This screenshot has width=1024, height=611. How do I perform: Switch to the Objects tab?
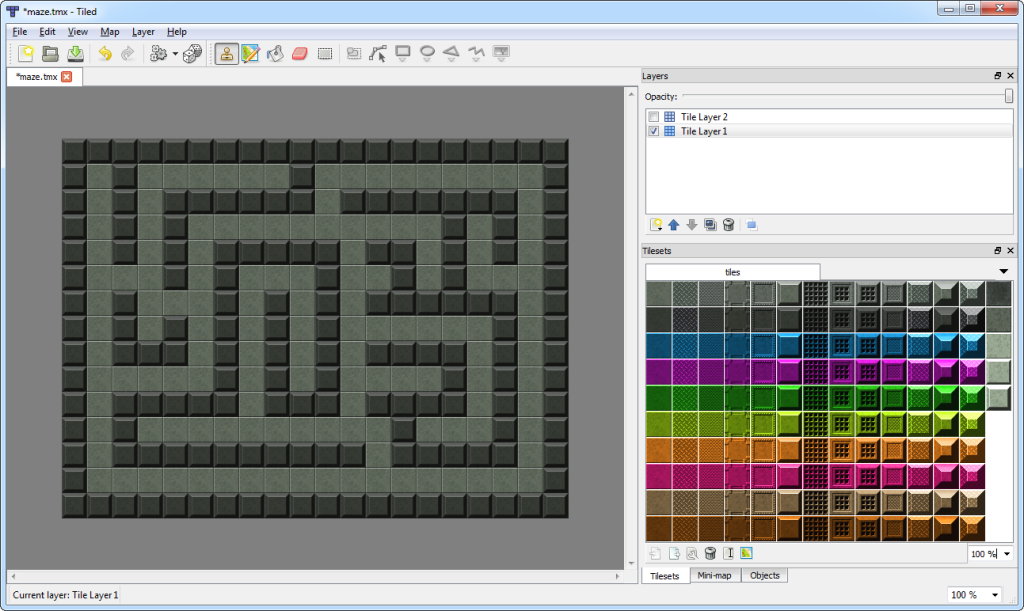coord(765,576)
